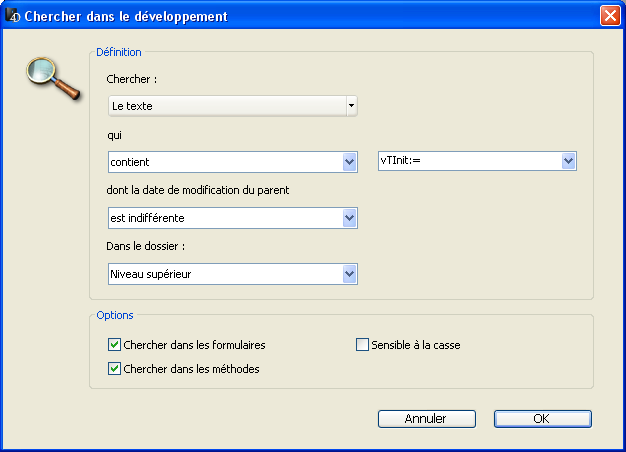Close the Chercher dans le développement dialog
The image size is (626, 452).
[609, 16]
